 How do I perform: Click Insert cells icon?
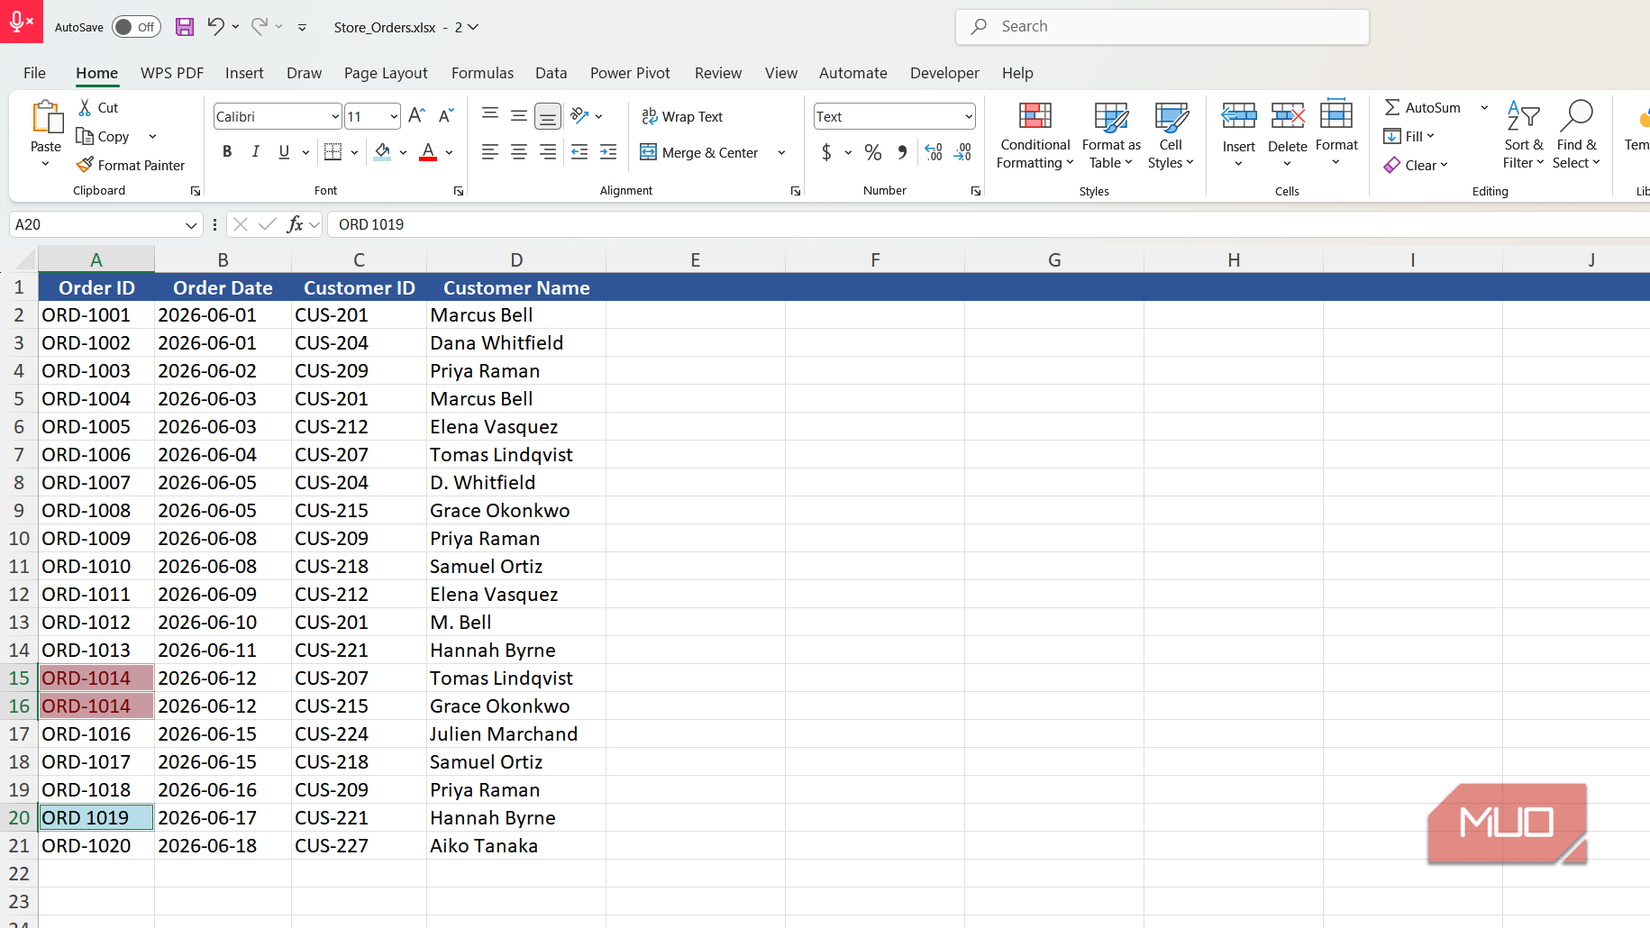pyautogui.click(x=1238, y=116)
